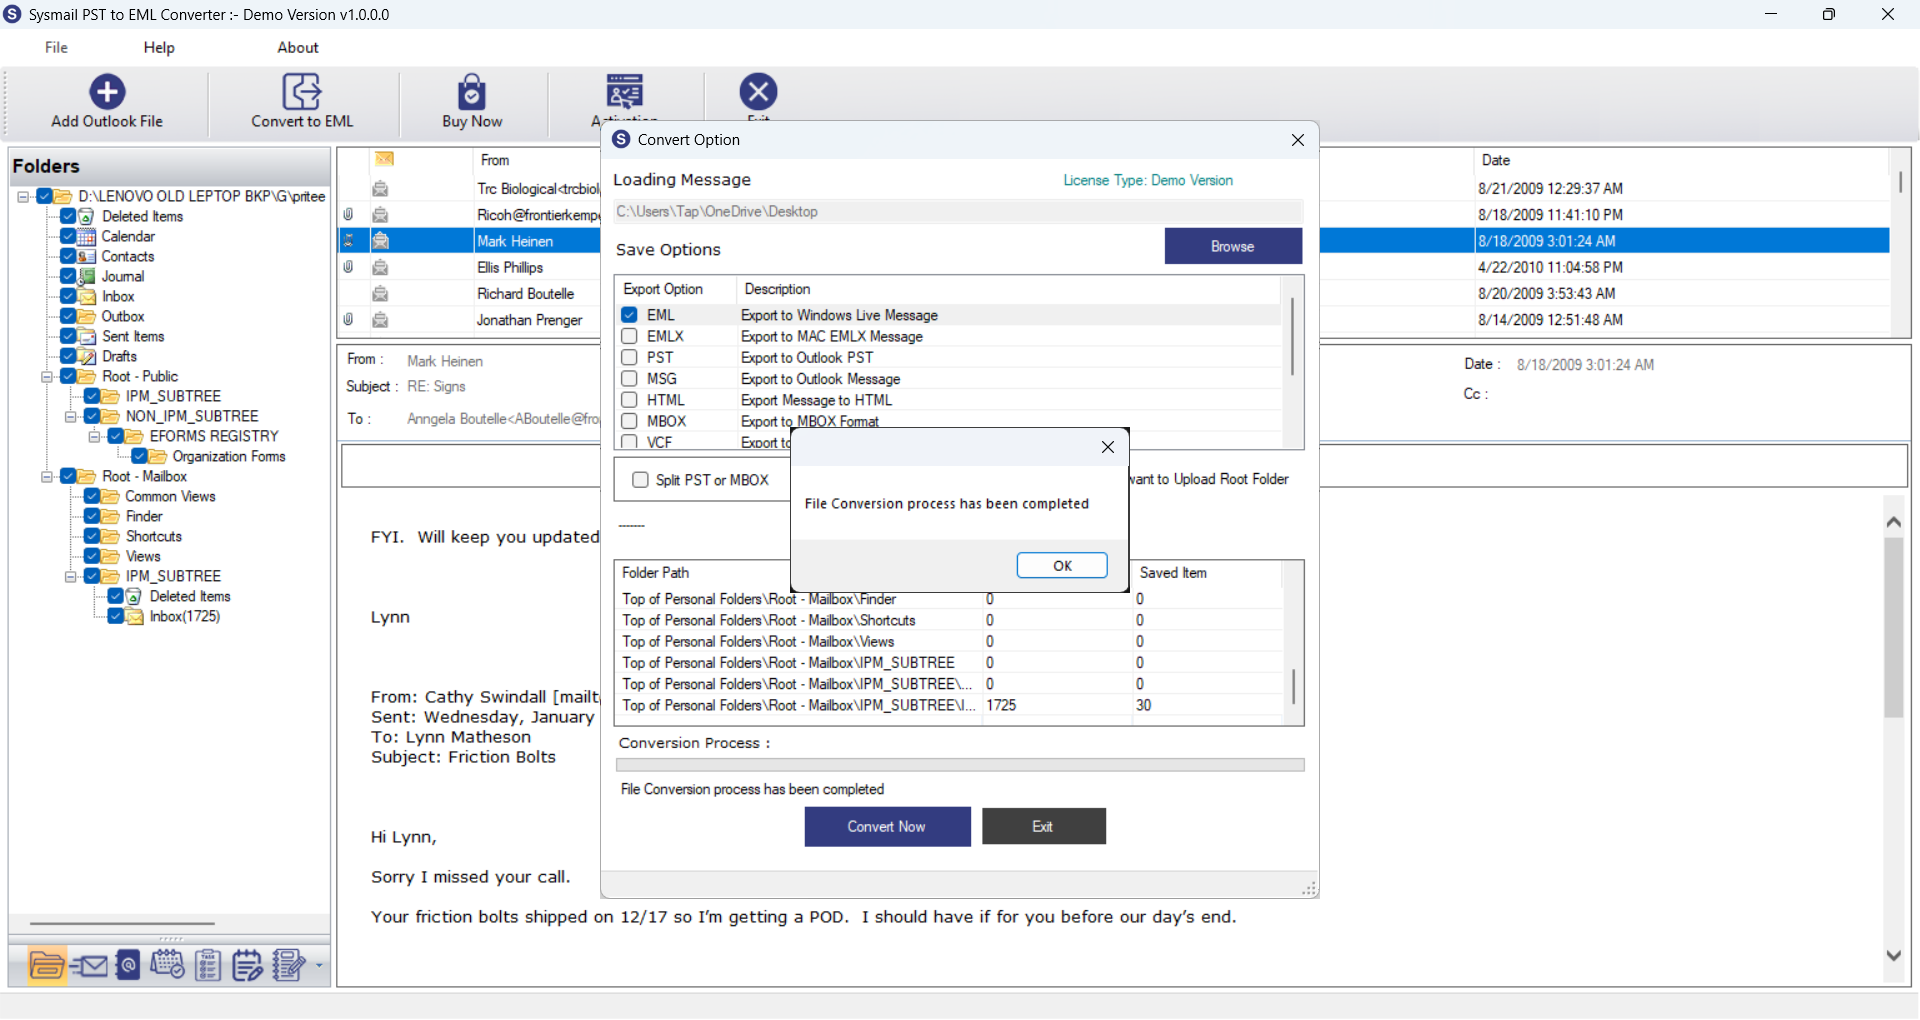The image size is (1920, 1020).
Task: Open the File menu
Action: 56,47
